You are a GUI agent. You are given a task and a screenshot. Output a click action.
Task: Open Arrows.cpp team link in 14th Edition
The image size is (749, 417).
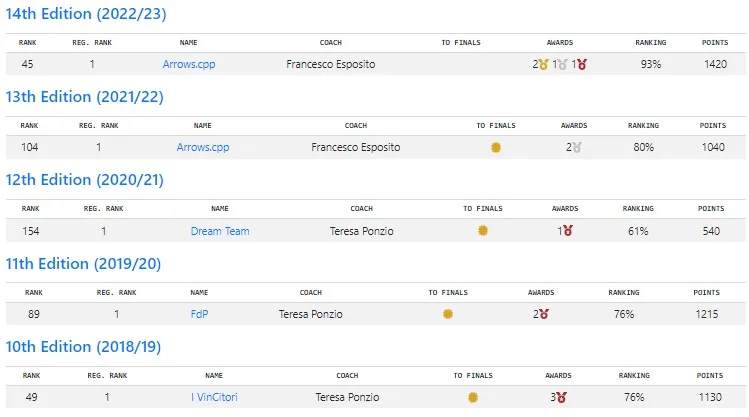(189, 64)
